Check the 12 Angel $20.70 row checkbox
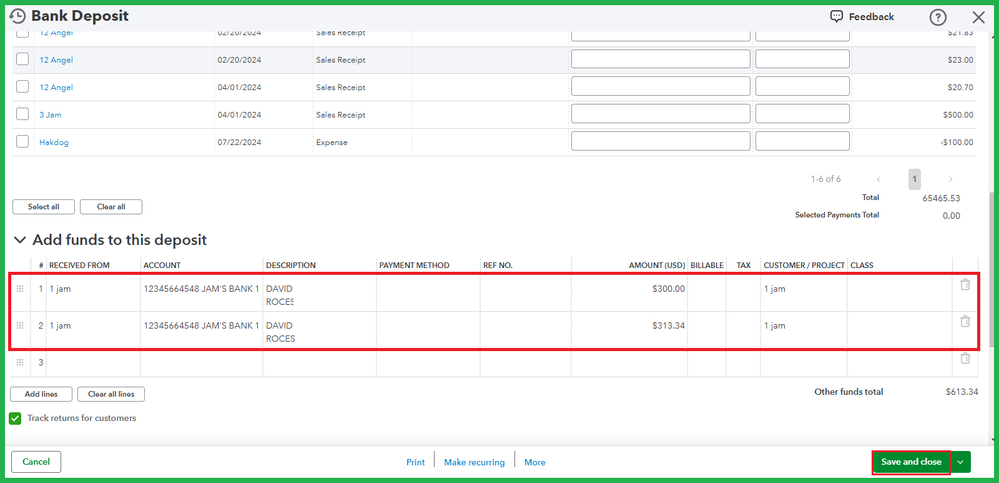Screen dimensions: 999x483 [x=22, y=86]
